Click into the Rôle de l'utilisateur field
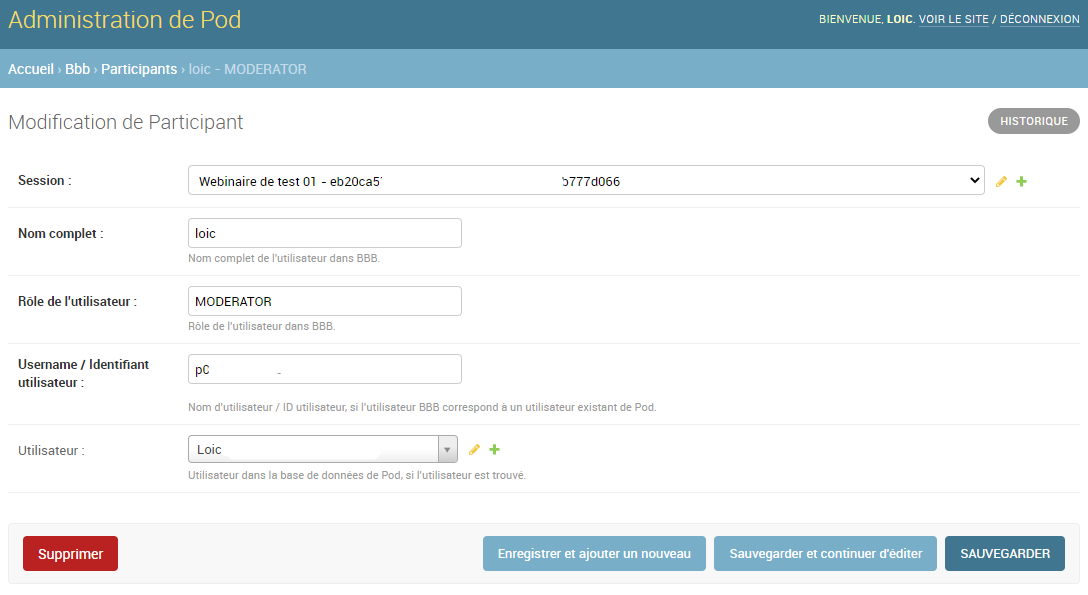The image size is (1088, 595). [x=324, y=301]
